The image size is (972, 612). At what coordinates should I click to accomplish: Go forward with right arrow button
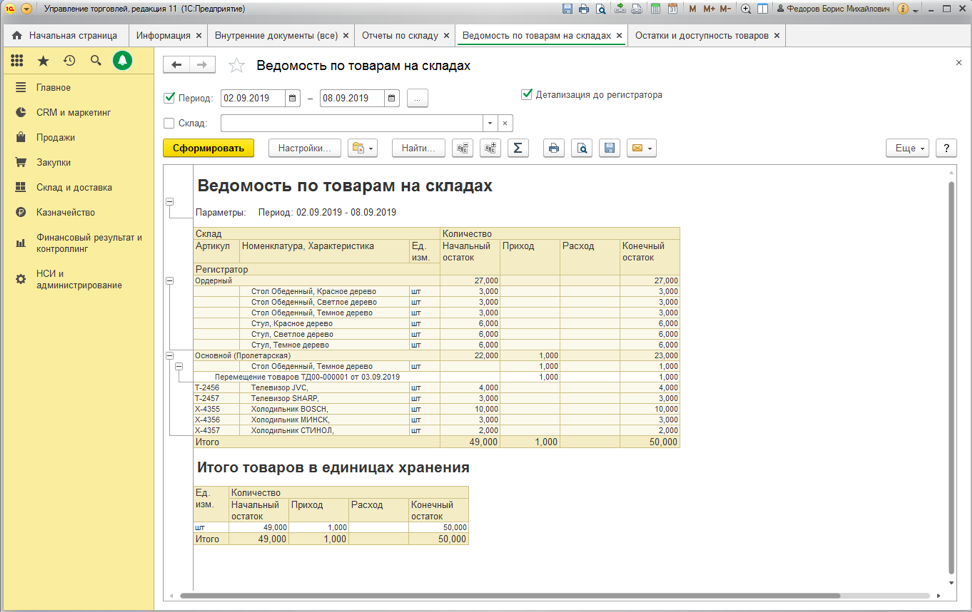202,64
